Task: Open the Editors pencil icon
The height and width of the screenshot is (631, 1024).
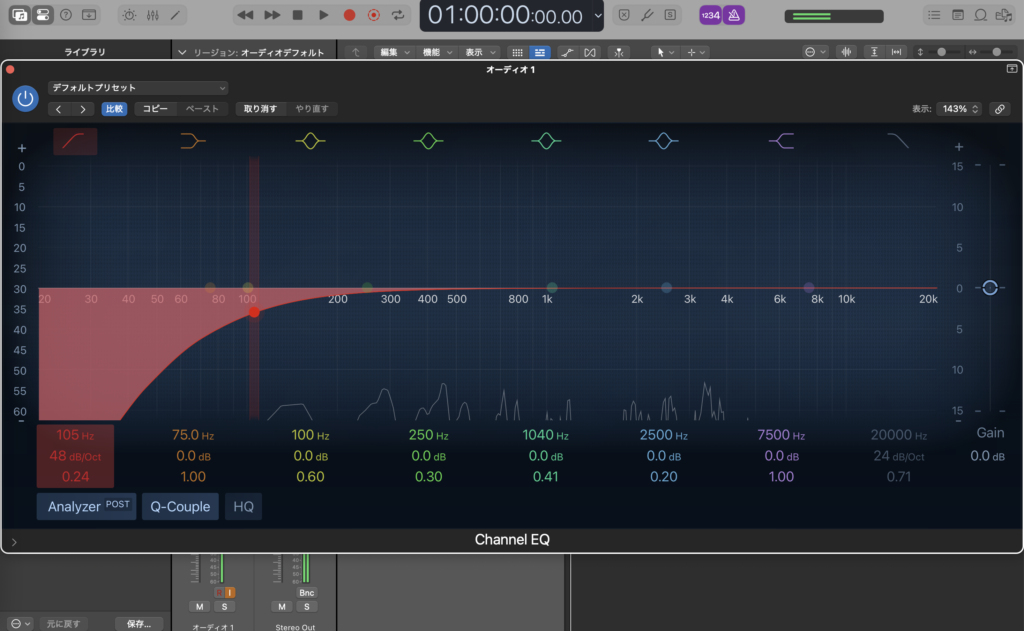Action: (x=175, y=15)
